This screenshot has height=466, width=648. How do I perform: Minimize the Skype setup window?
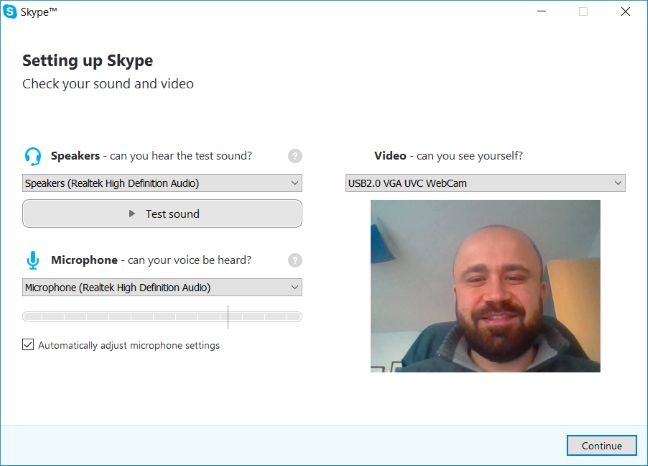click(x=541, y=12)
